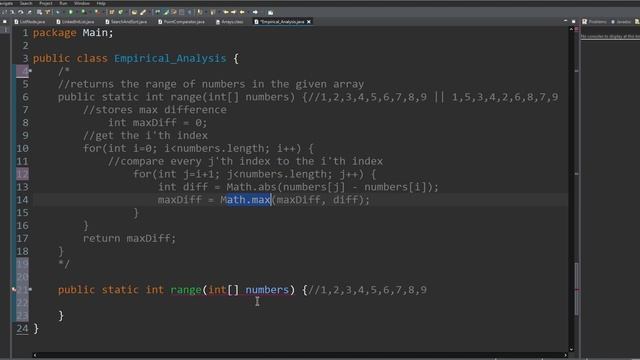Open the Javadoc view tab

point(621,22)
